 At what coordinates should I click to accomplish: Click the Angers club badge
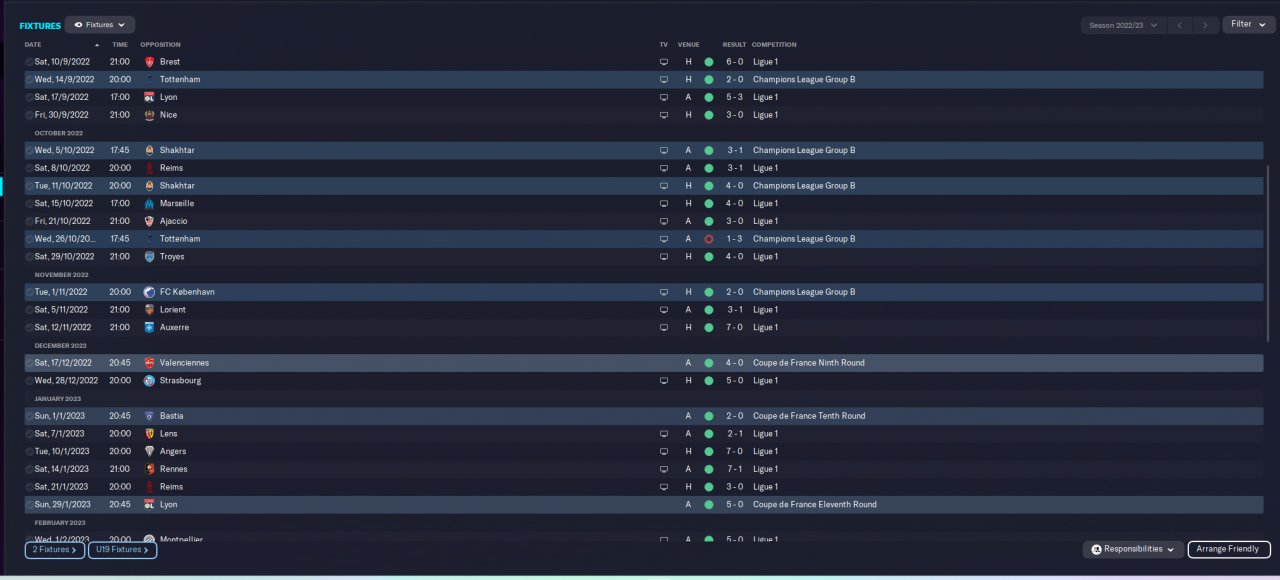tap(149, 451)
